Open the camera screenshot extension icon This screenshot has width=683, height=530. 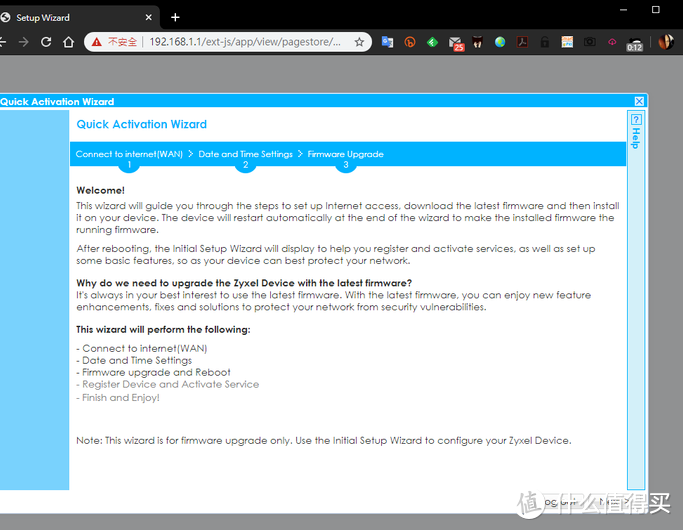click(x=590, y=42)
